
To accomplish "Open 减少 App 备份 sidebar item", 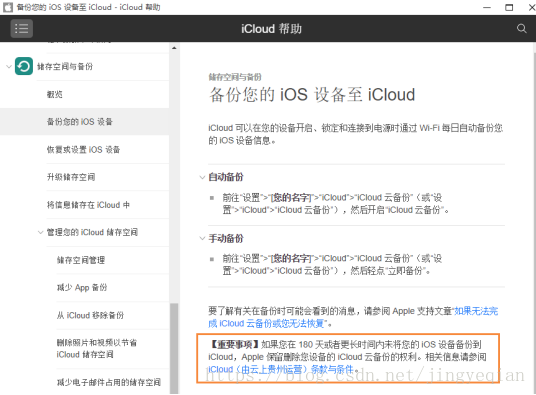I will click(82, 287).
